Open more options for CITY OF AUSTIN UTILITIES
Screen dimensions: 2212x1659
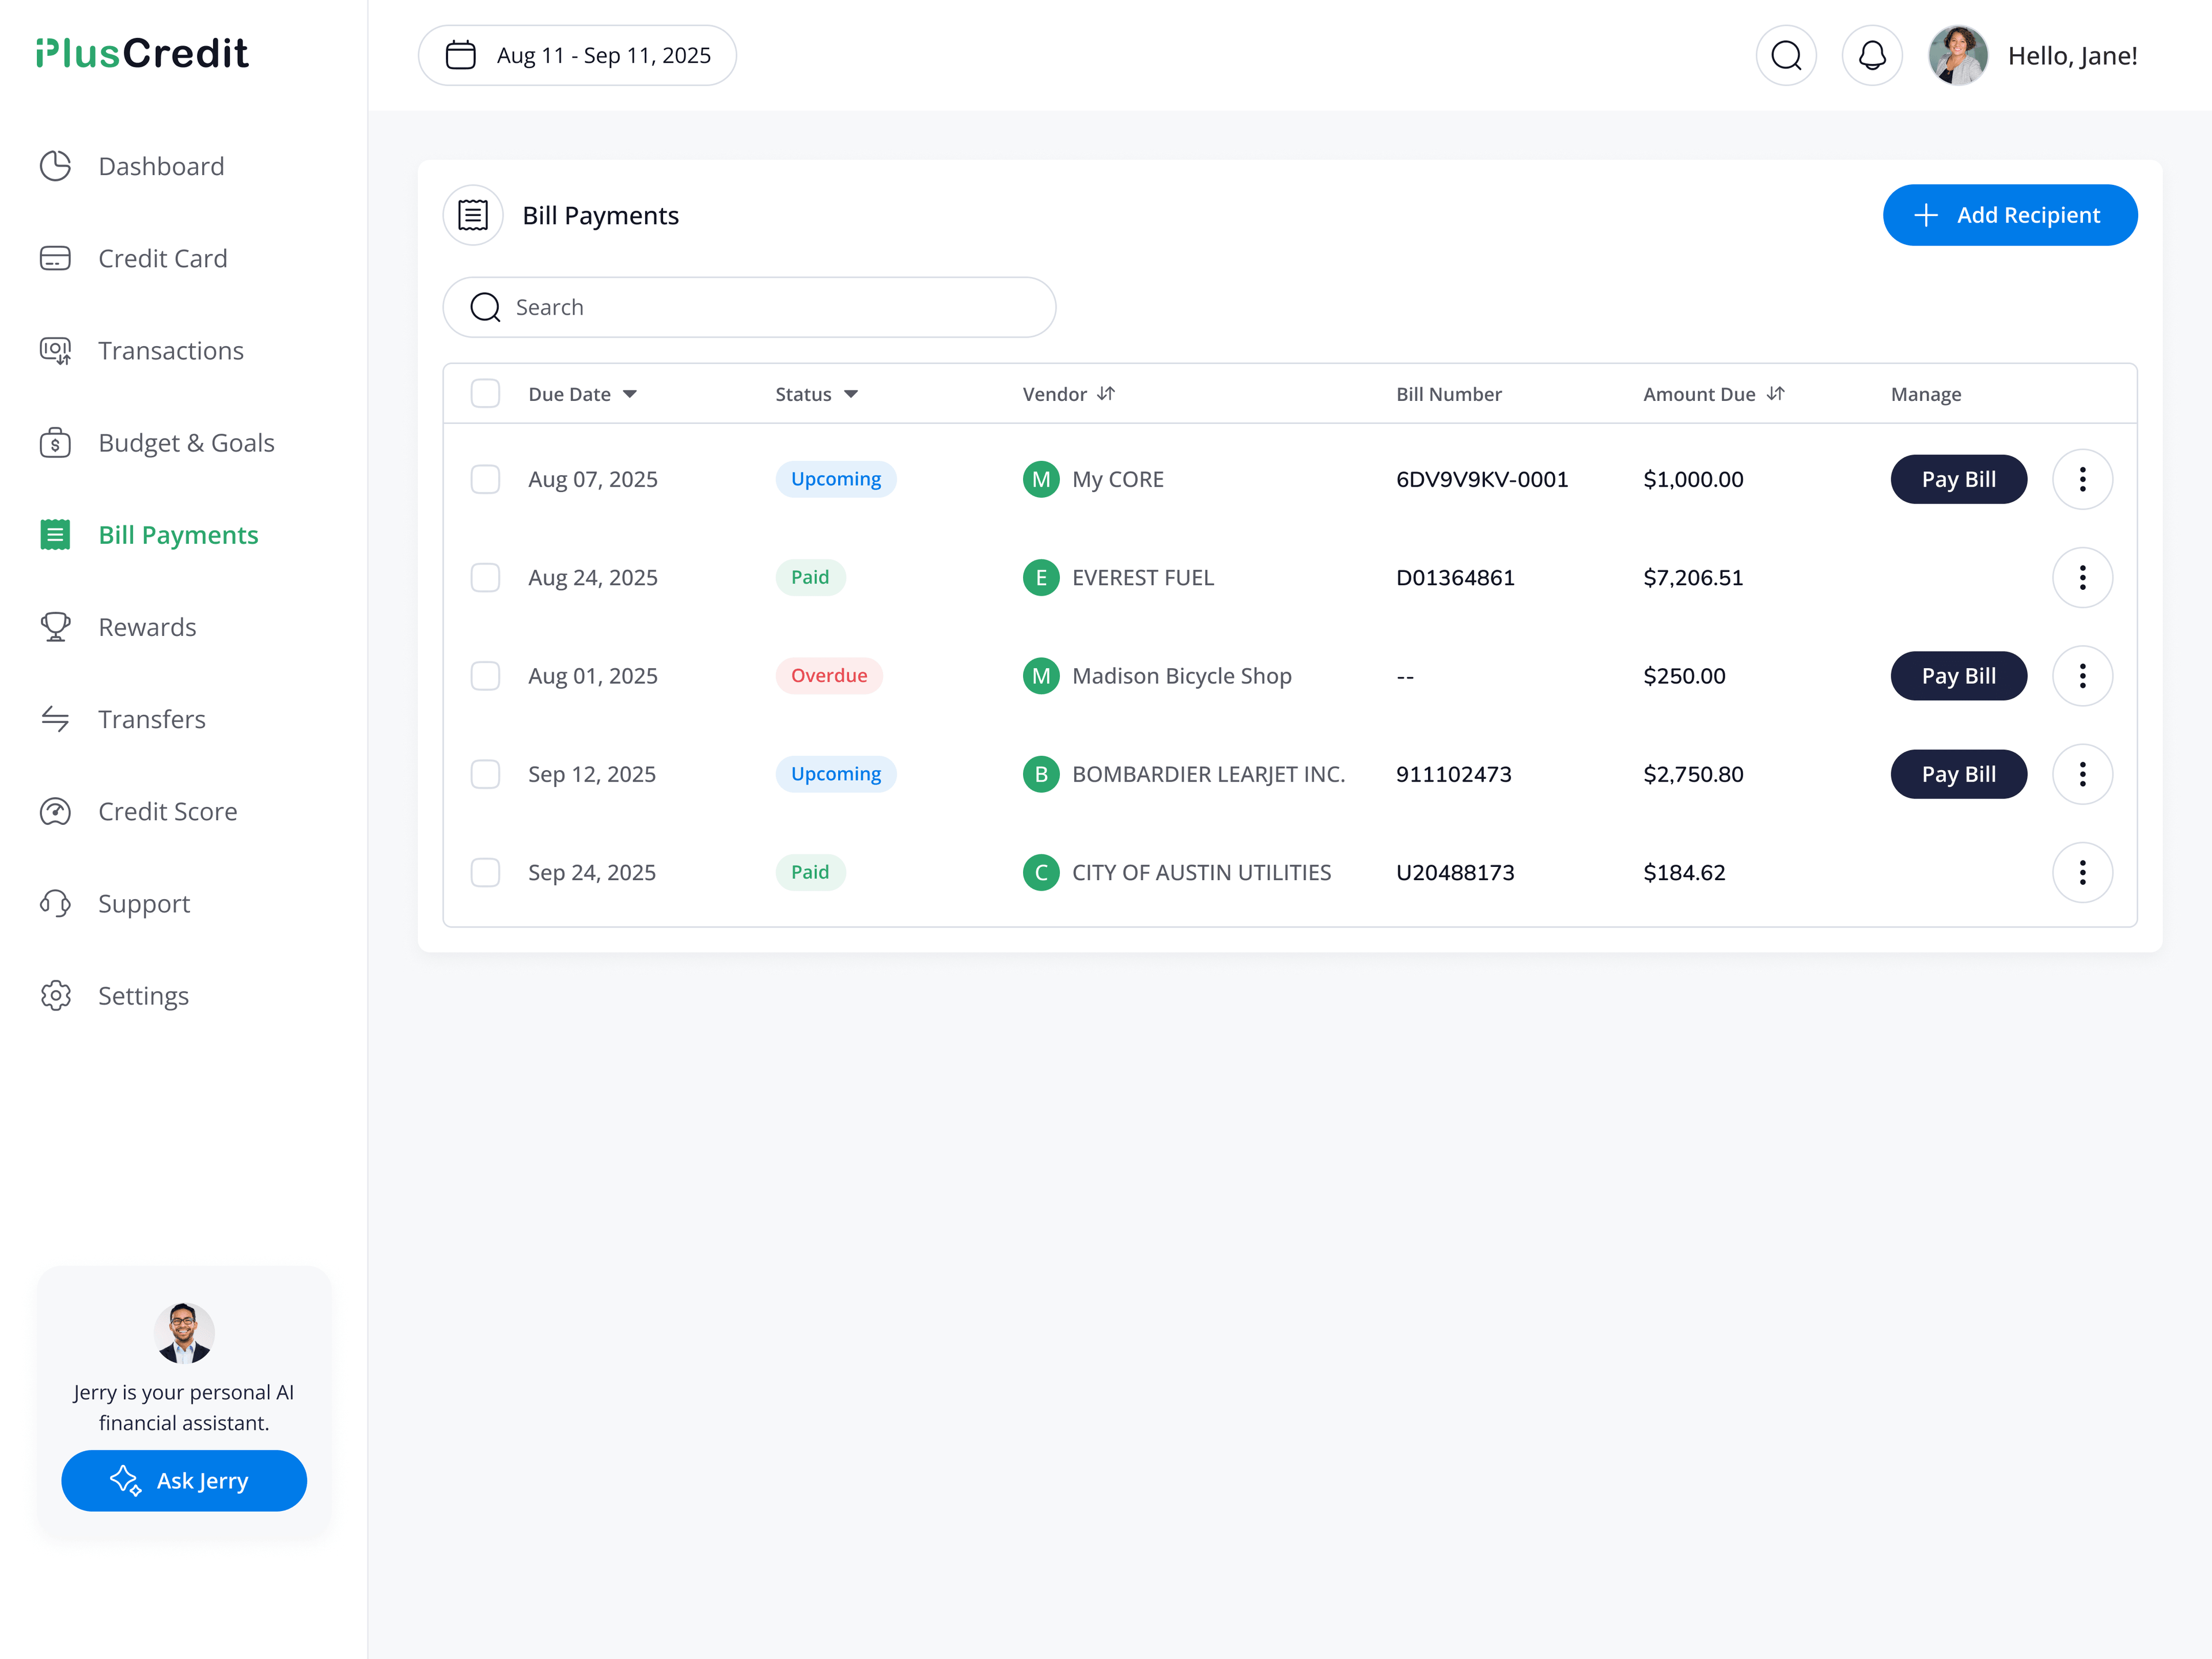click(2083, 872)
